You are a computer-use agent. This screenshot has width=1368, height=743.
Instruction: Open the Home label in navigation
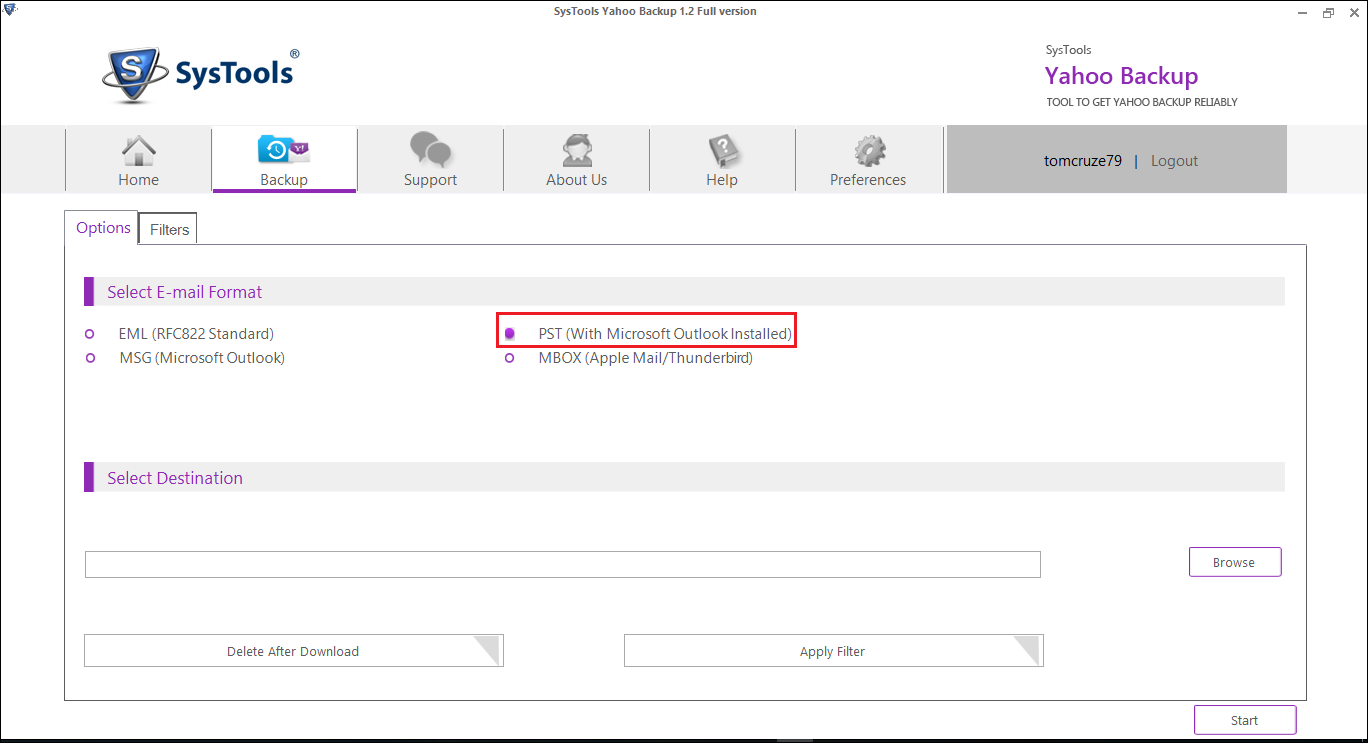tap(138, 180)
